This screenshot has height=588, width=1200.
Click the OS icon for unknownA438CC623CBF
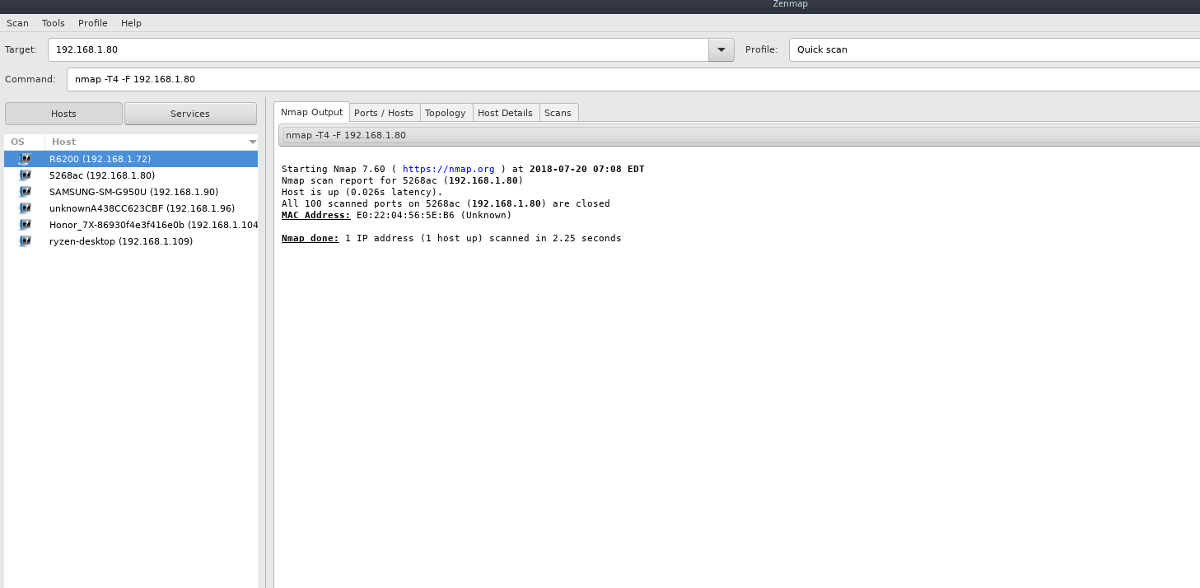(x=24, y=208)
